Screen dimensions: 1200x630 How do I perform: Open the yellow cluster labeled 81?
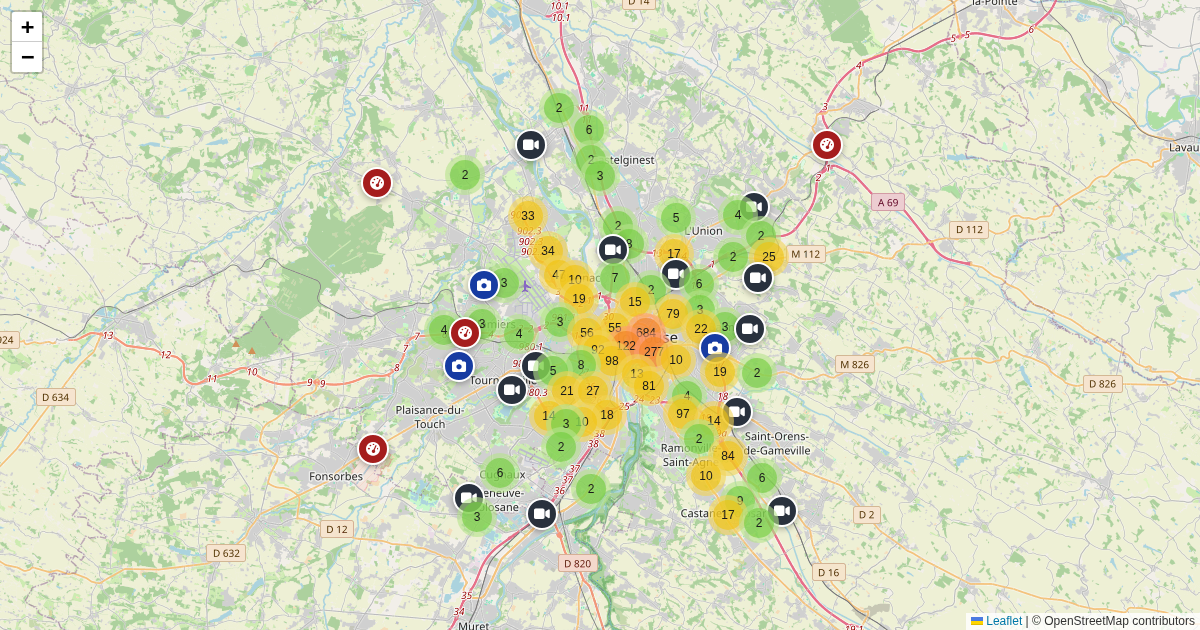click(649, 386)
